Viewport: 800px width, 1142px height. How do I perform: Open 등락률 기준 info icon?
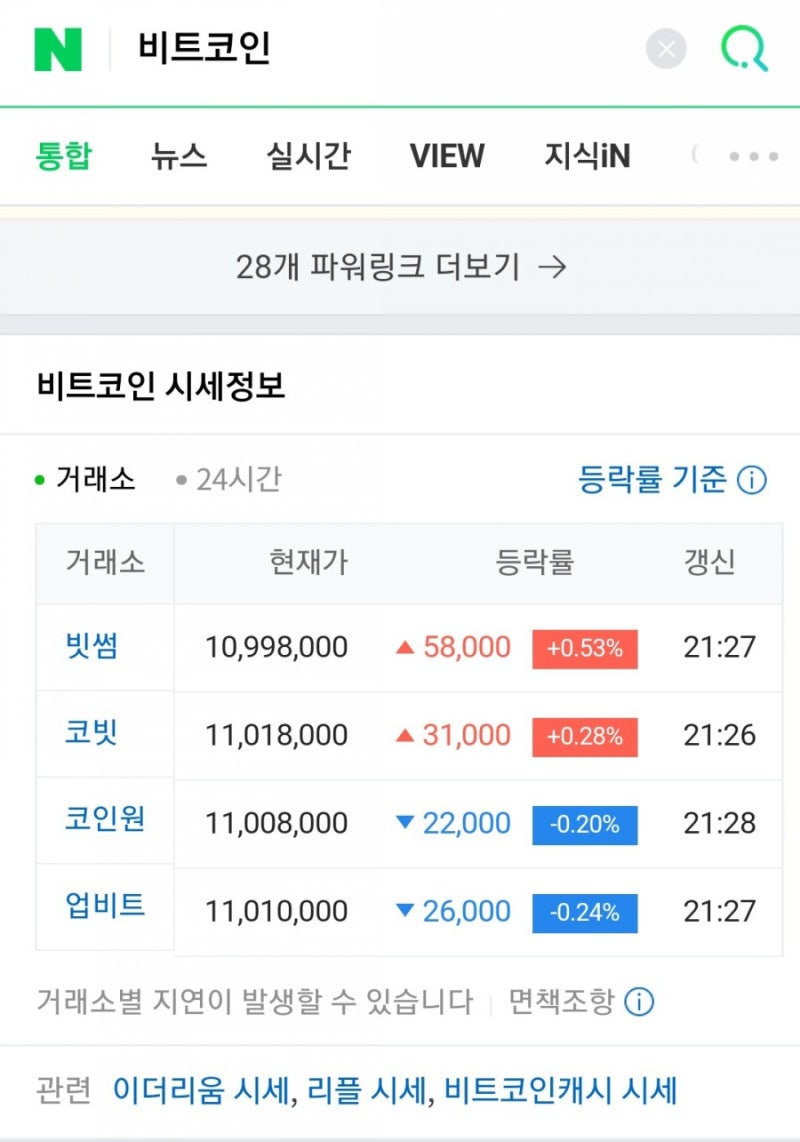click(x=751, y=480)
